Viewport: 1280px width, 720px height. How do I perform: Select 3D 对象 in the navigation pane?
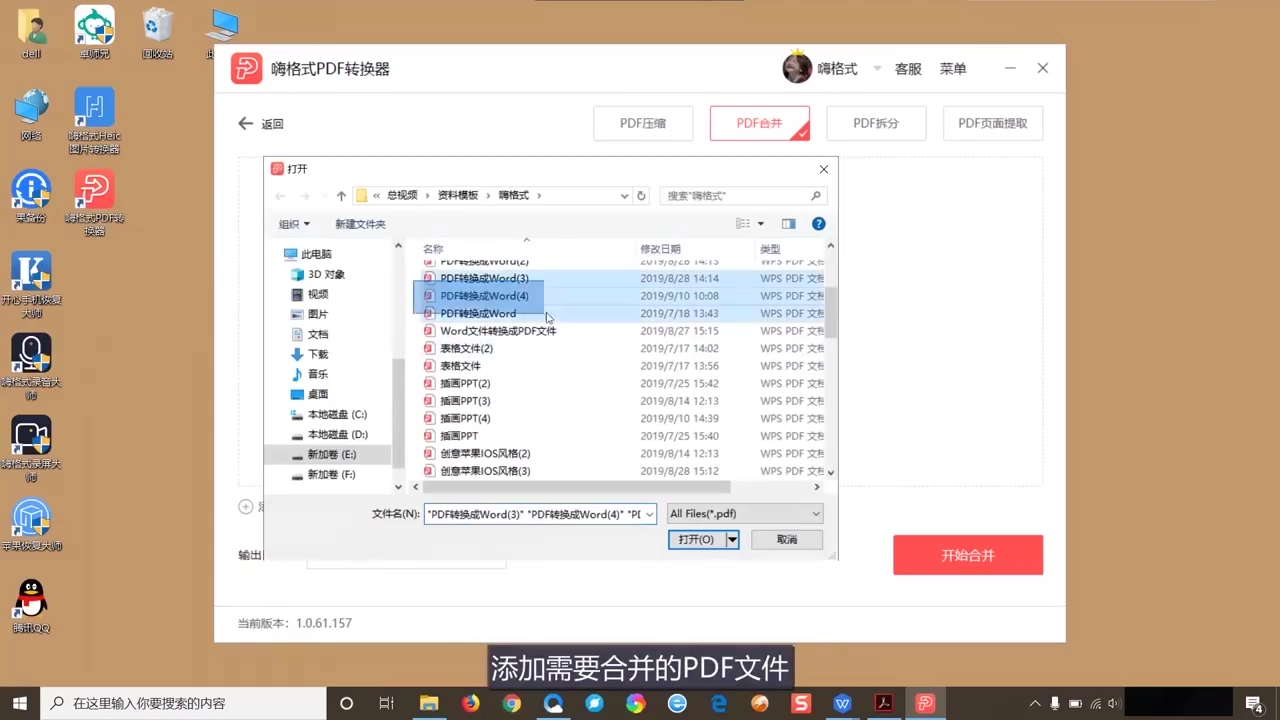click(318, 274)
